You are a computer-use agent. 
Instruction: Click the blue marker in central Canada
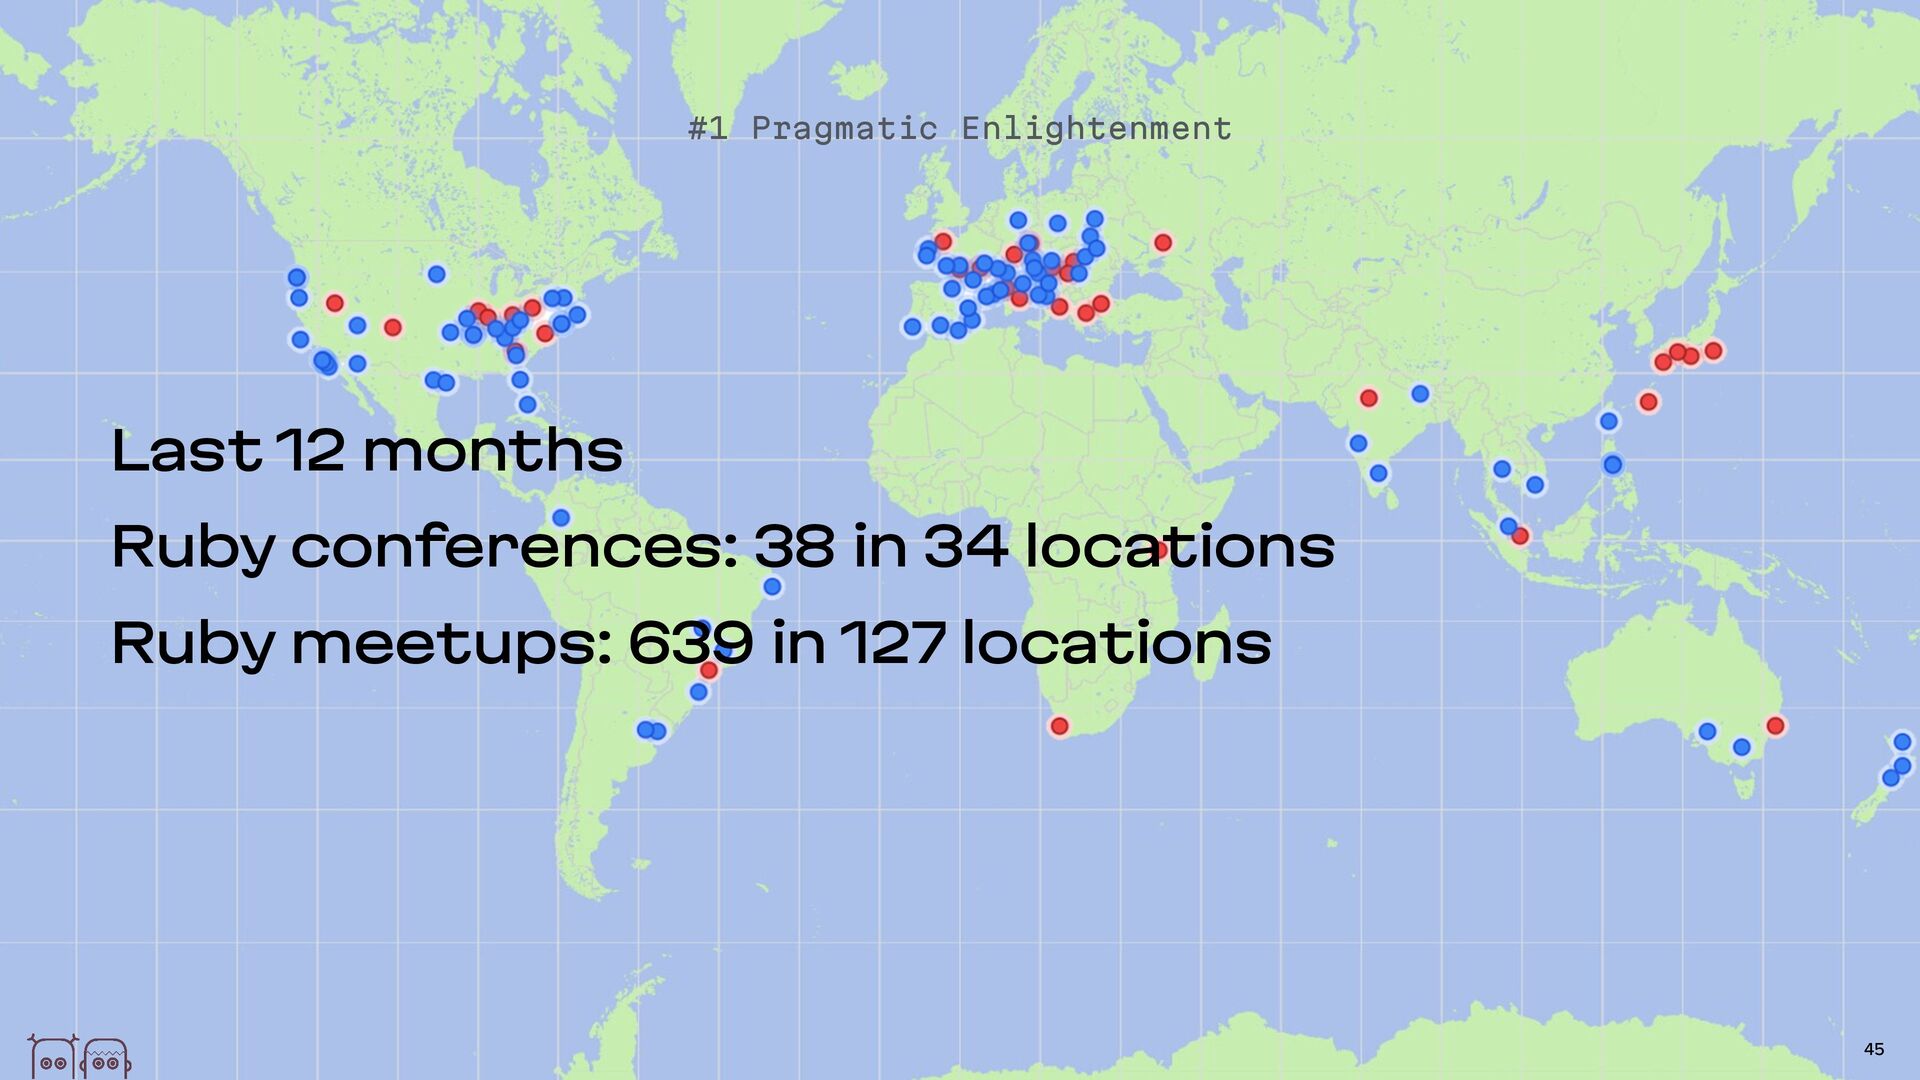coord(436,274)
